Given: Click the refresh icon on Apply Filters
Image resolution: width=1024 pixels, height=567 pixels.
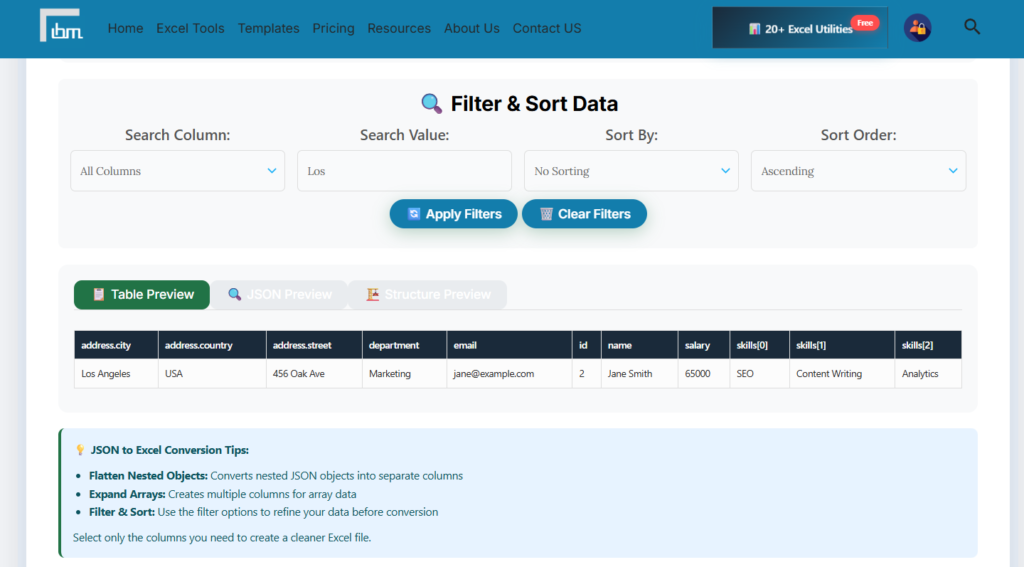Looking at the screenshot, I should (x=413, y=214).
